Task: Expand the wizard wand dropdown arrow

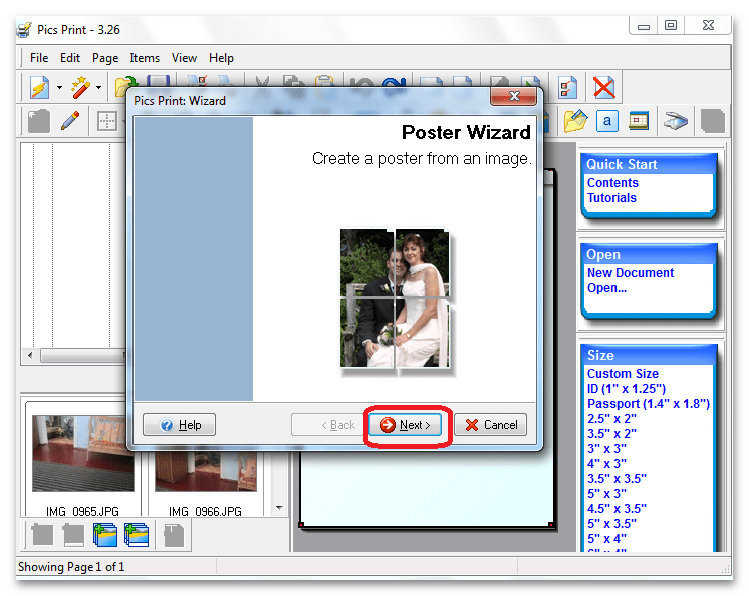Action: click(x=99, y=88)
